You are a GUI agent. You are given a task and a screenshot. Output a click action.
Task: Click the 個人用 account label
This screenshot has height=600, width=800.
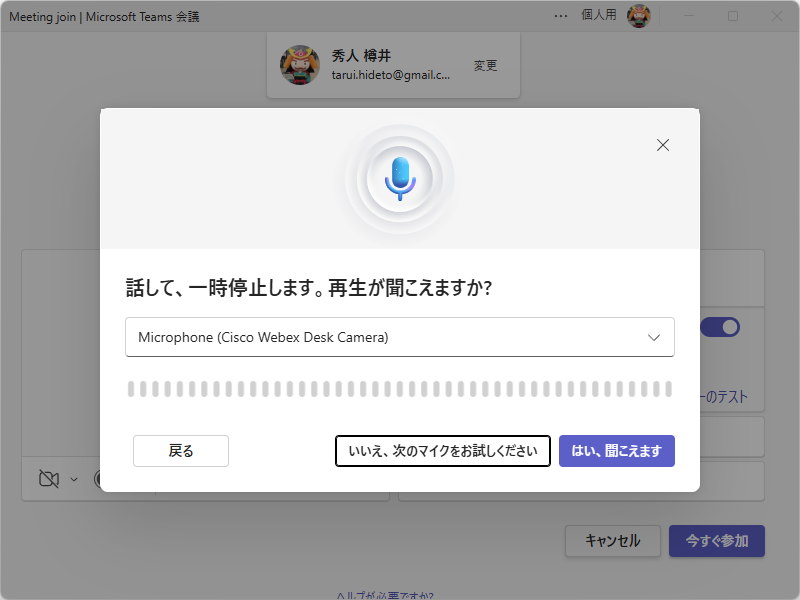pos(599,15)
